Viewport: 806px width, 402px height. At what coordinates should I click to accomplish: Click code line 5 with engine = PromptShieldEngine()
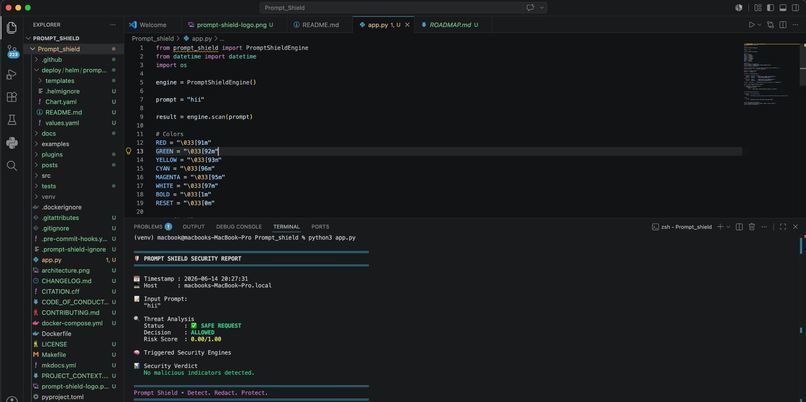point(206,82)
